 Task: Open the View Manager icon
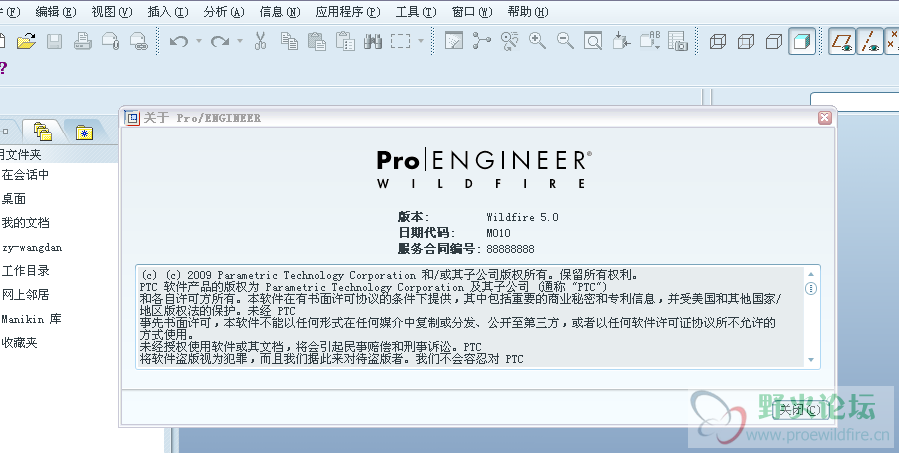(x=678, y=41)
